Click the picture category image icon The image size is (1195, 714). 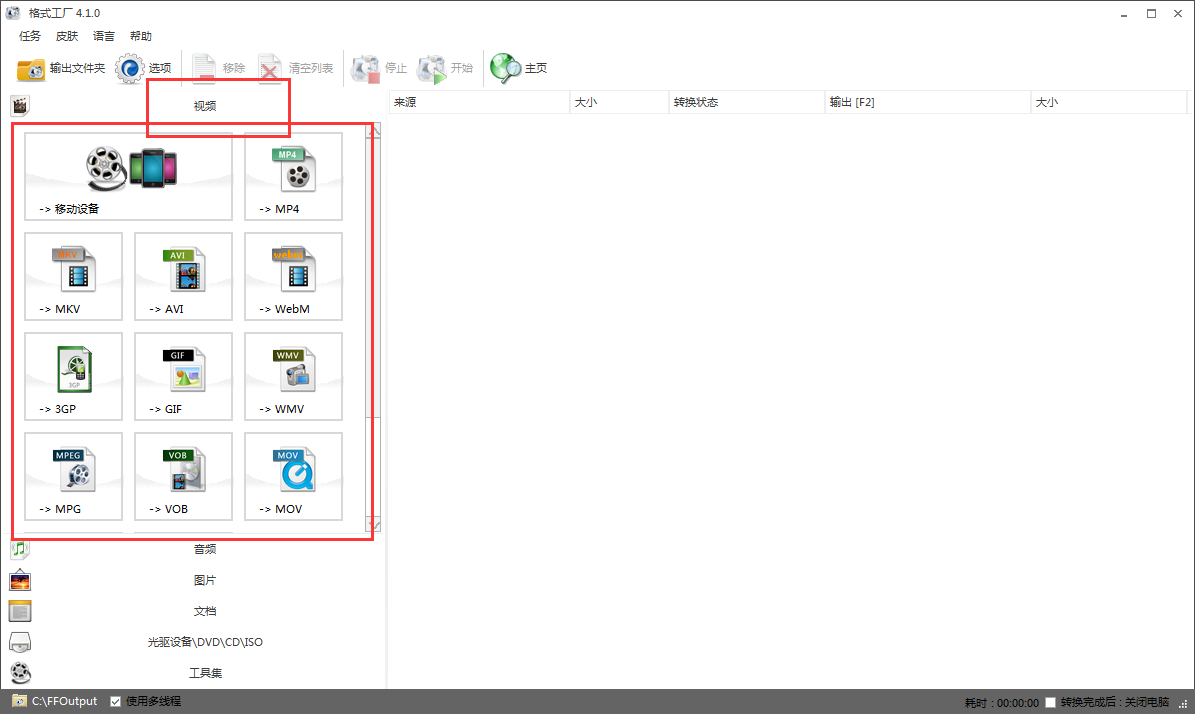pyautogui.click(x=20, y=581)
